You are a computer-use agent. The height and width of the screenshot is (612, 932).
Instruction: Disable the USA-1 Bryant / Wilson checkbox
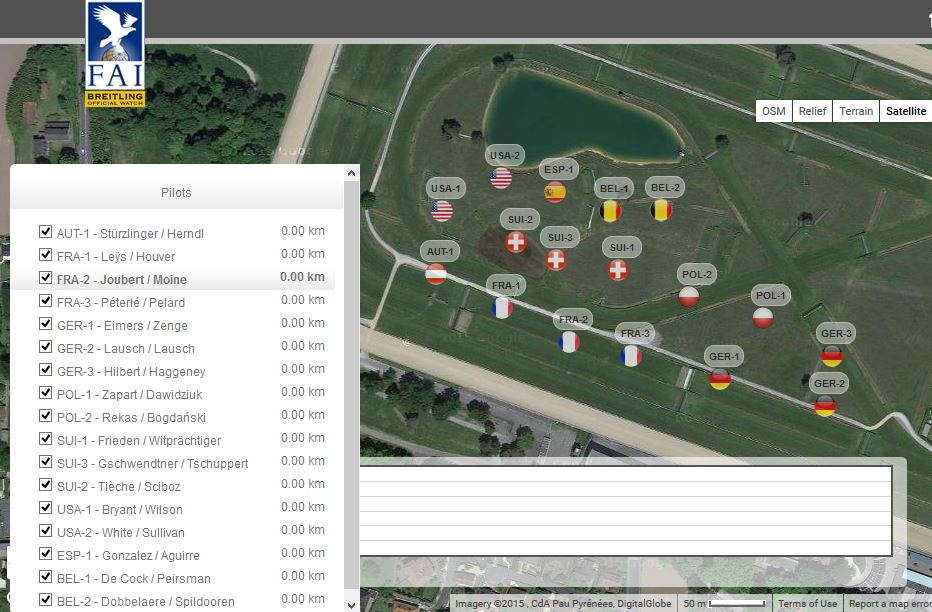click(45, 508)
